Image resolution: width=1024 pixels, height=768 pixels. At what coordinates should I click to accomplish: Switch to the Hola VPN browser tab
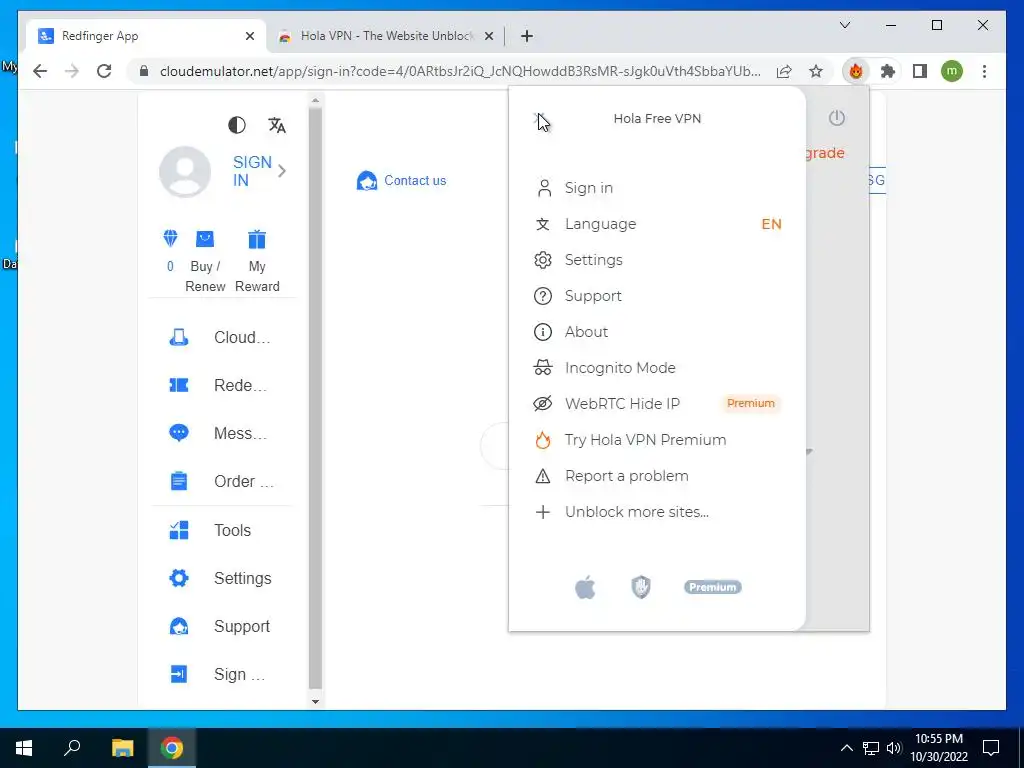coord(385,36)
